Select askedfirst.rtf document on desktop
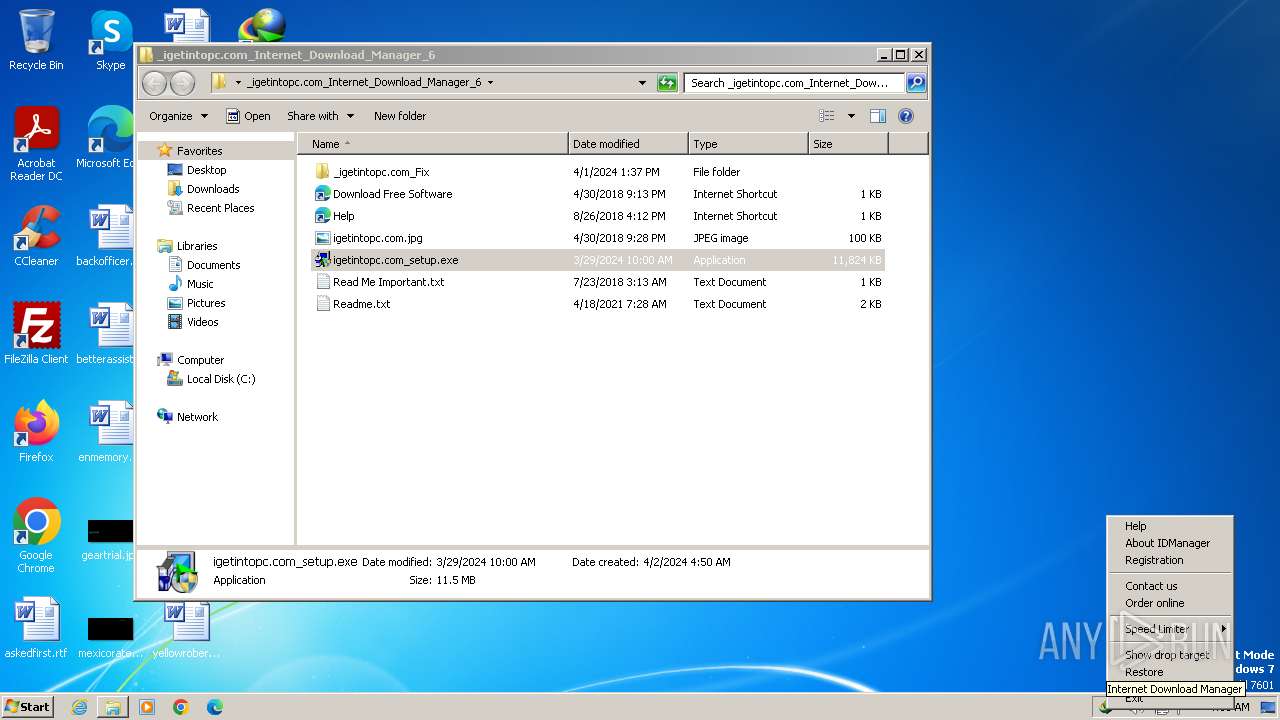 (x=36, y=628)
